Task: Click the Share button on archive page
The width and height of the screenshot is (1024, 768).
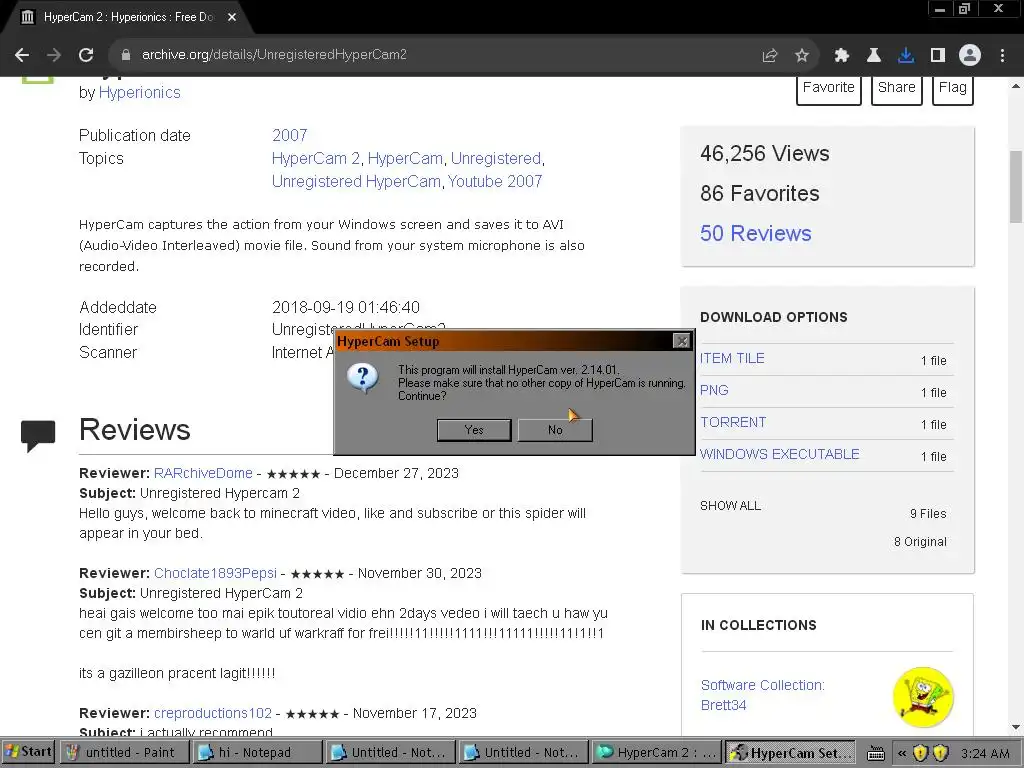Action: [897, 89]
